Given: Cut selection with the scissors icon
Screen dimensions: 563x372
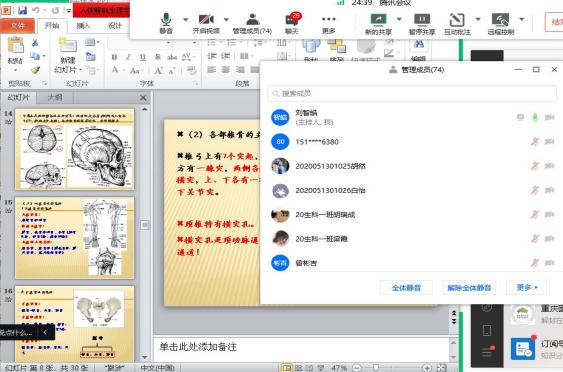Looking at the screenshot, I should click(35, 43).
